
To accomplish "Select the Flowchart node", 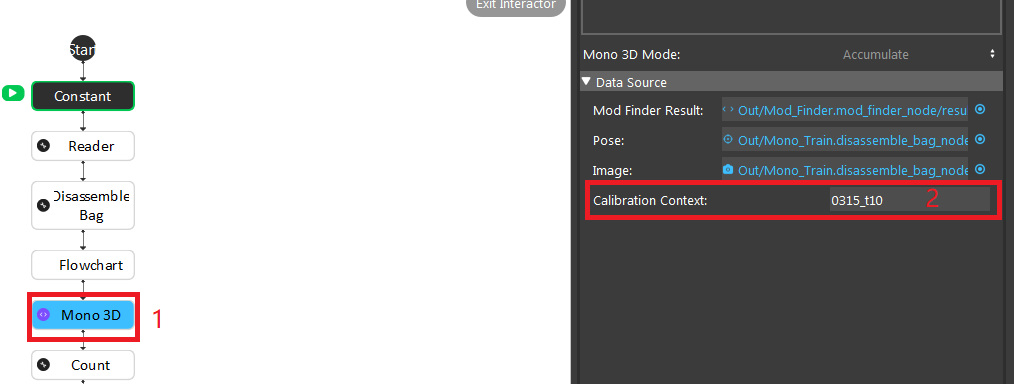I will [x=83, y=265].
